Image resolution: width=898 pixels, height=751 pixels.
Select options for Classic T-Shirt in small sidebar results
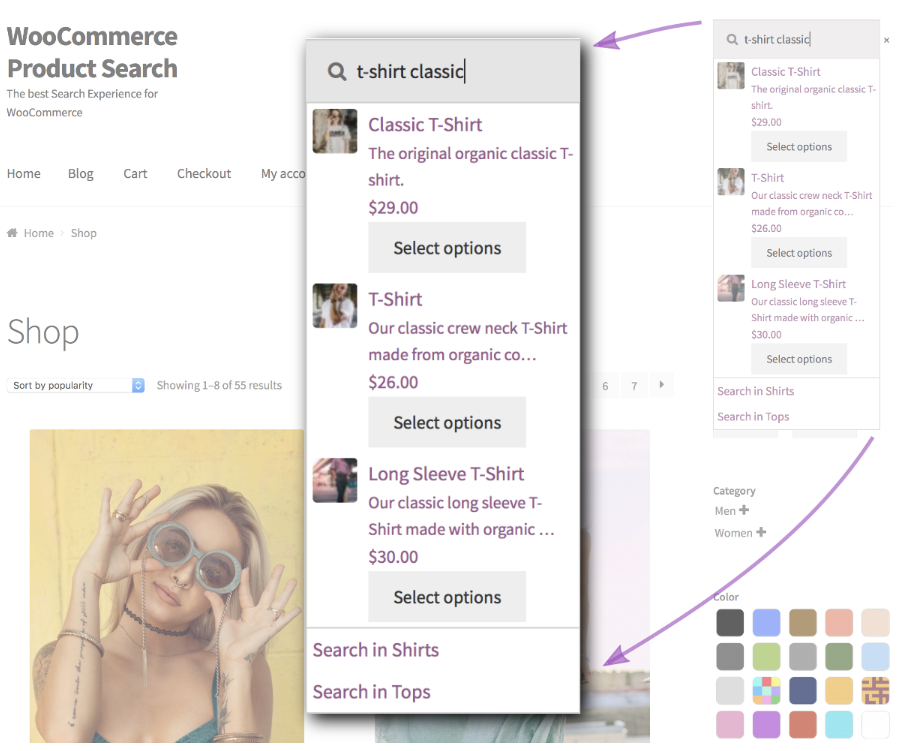[799, 147]
